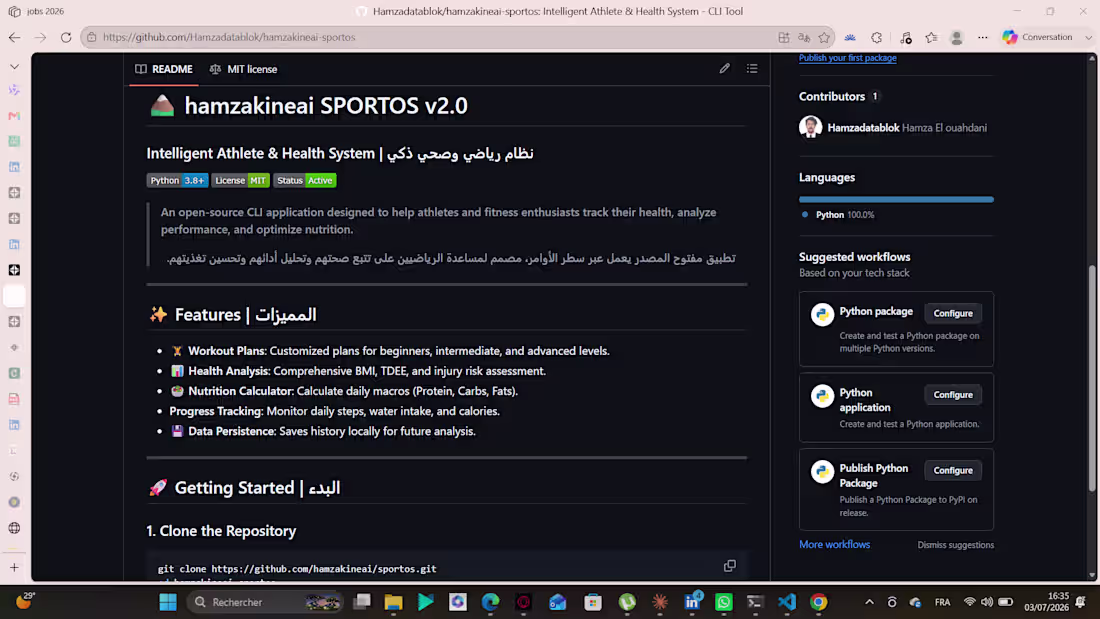Switch to the README tab
1100x619 pixels.
163,69
